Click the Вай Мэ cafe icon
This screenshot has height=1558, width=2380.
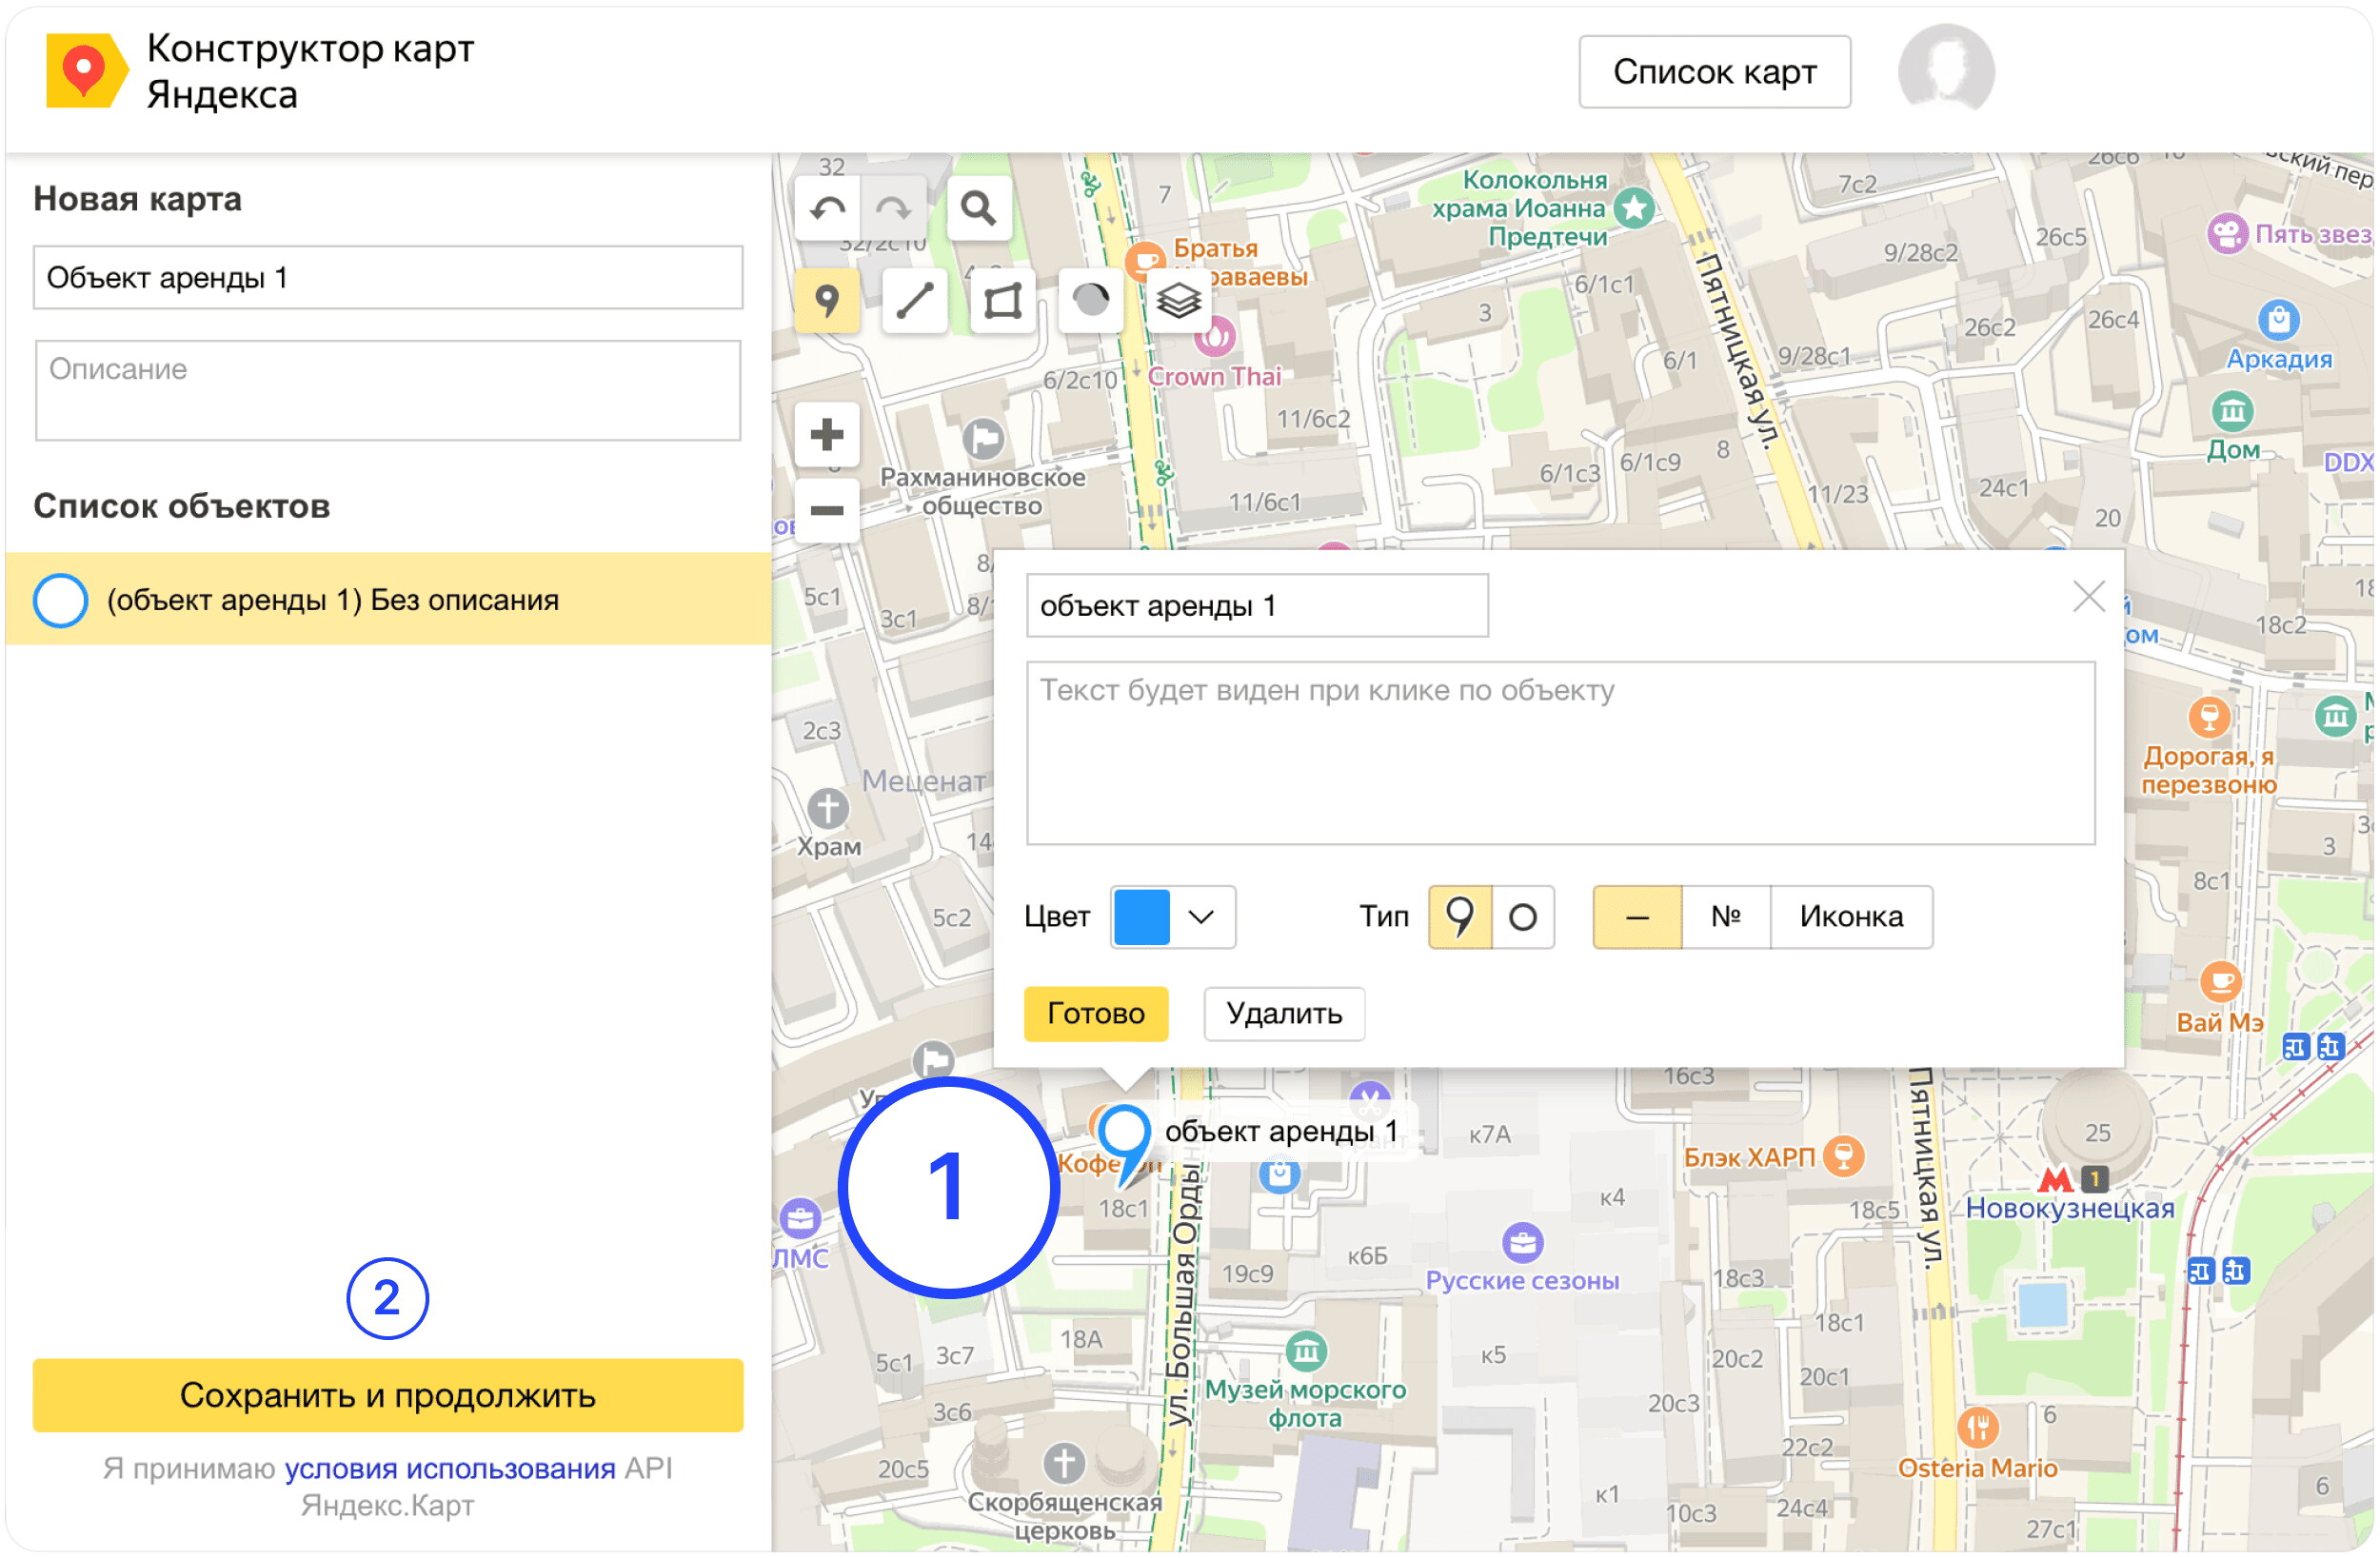(2221, 982)
